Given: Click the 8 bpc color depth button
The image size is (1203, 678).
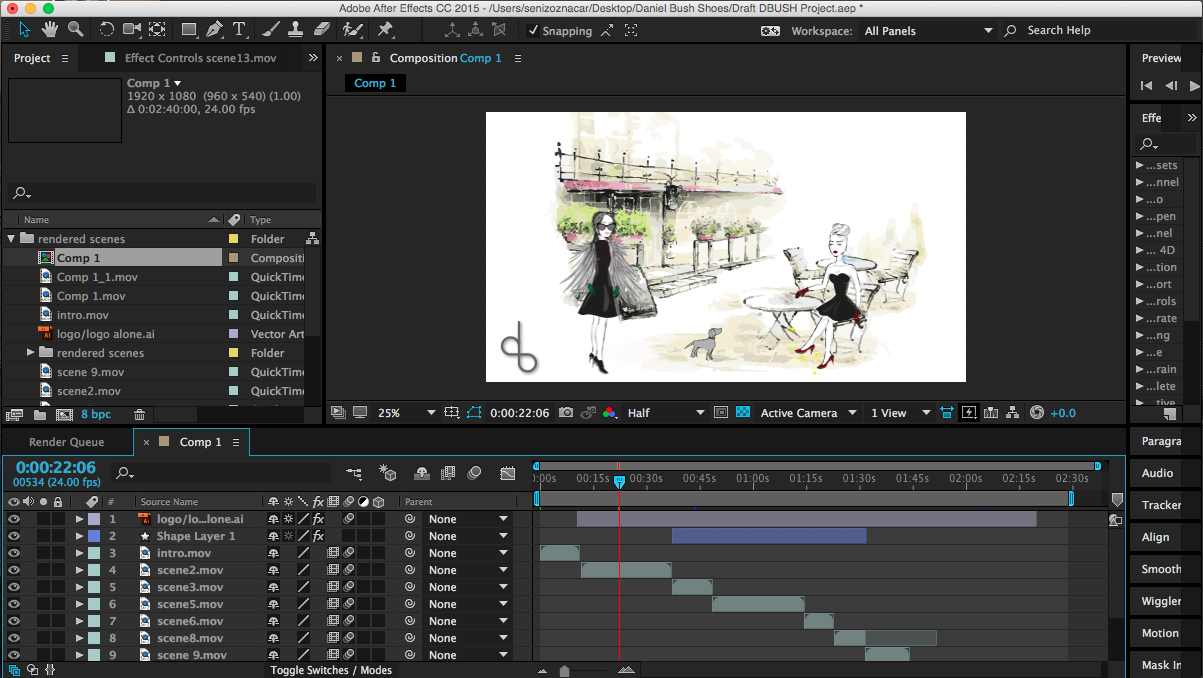Looking at the screenshot, I should click(x=97, y=414).
